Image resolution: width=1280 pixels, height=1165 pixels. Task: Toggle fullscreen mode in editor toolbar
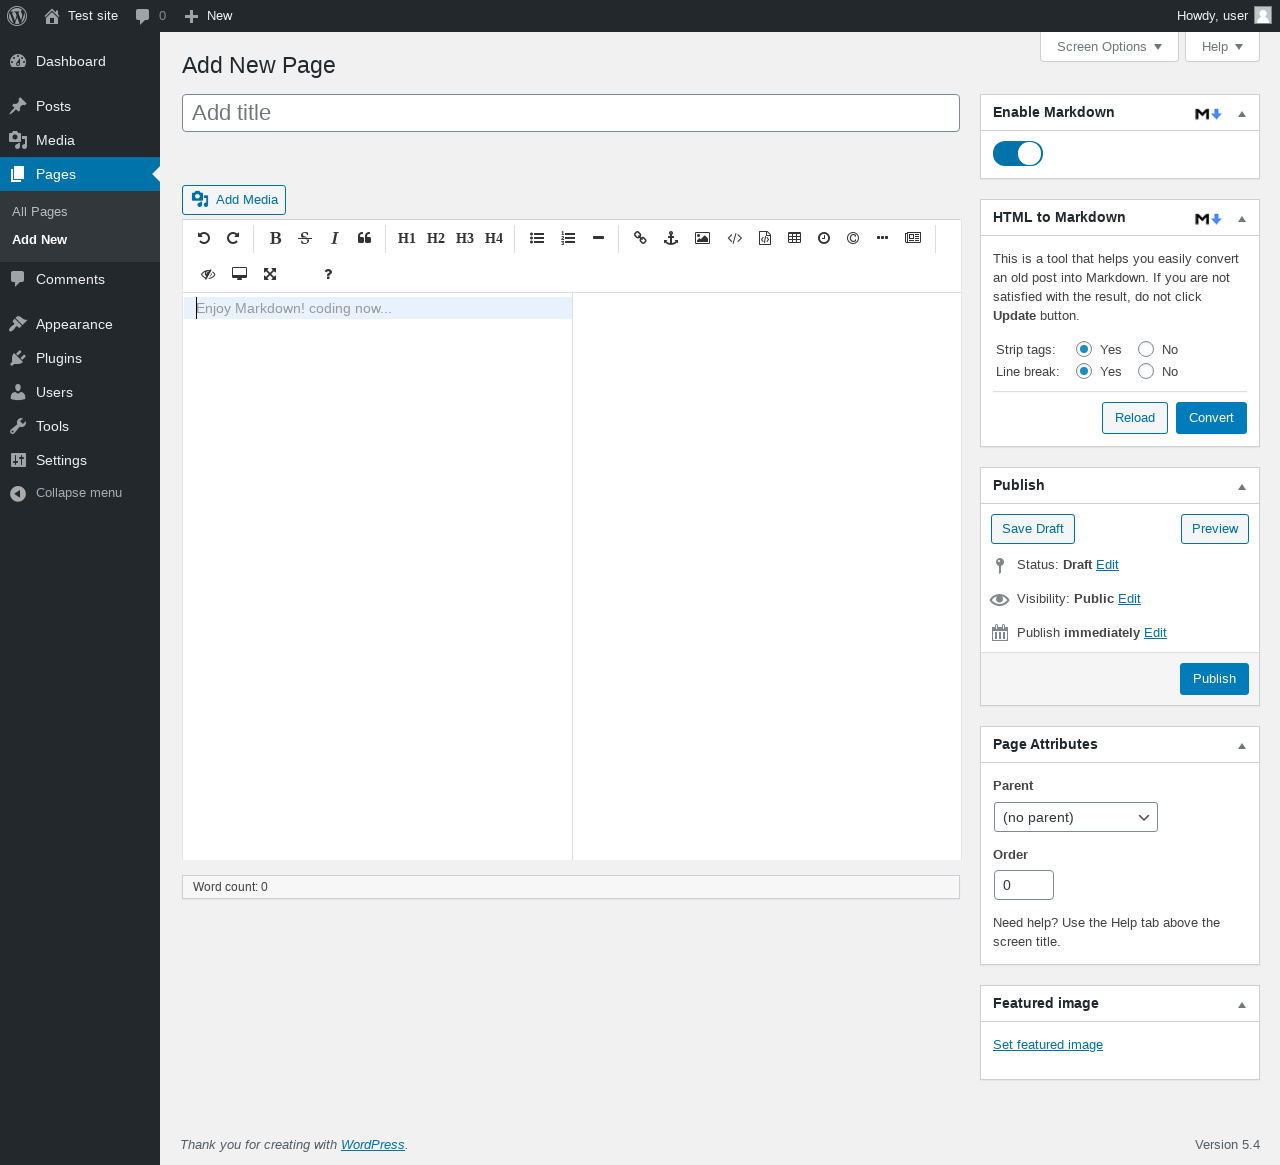click(270, 274)
